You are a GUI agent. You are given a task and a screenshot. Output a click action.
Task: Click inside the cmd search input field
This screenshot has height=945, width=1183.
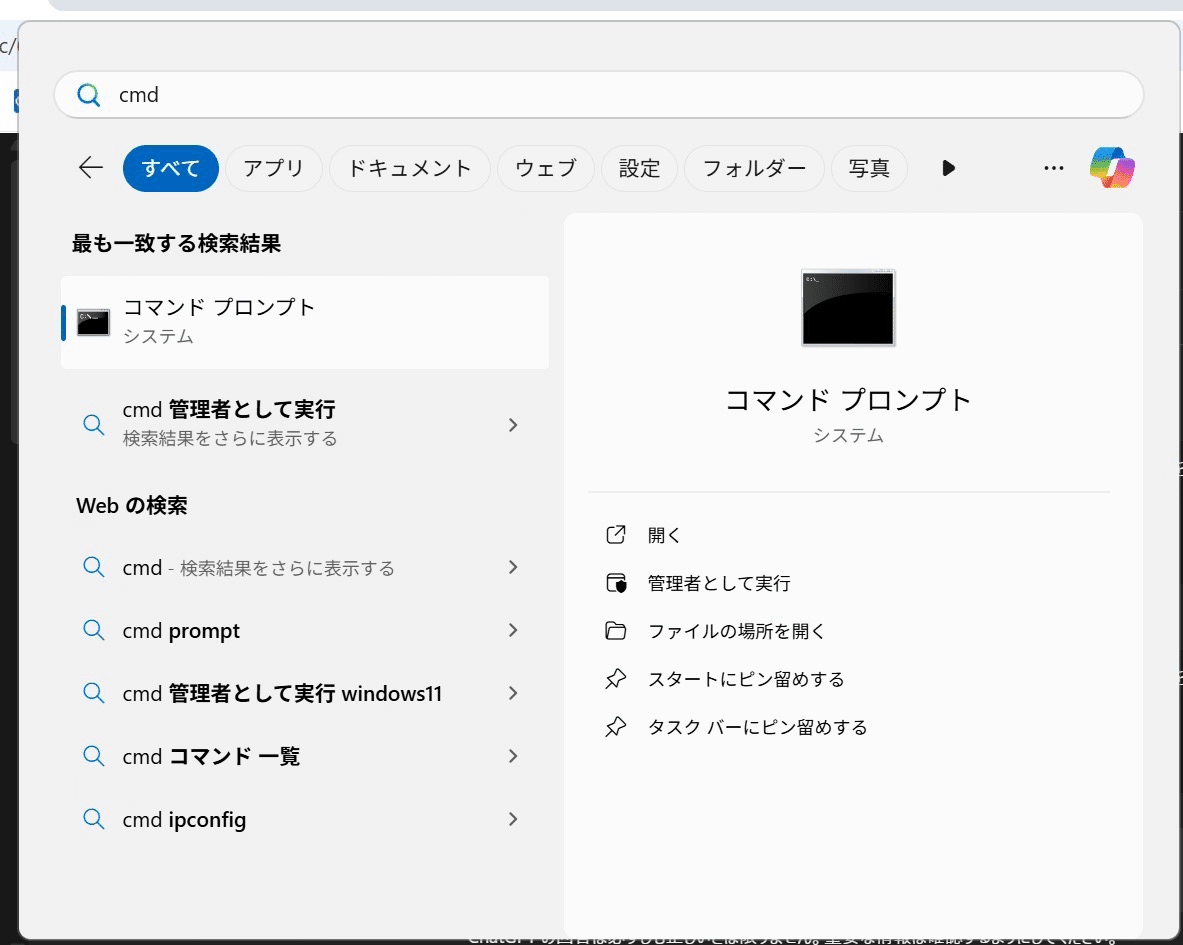click(x=400, y=95)
